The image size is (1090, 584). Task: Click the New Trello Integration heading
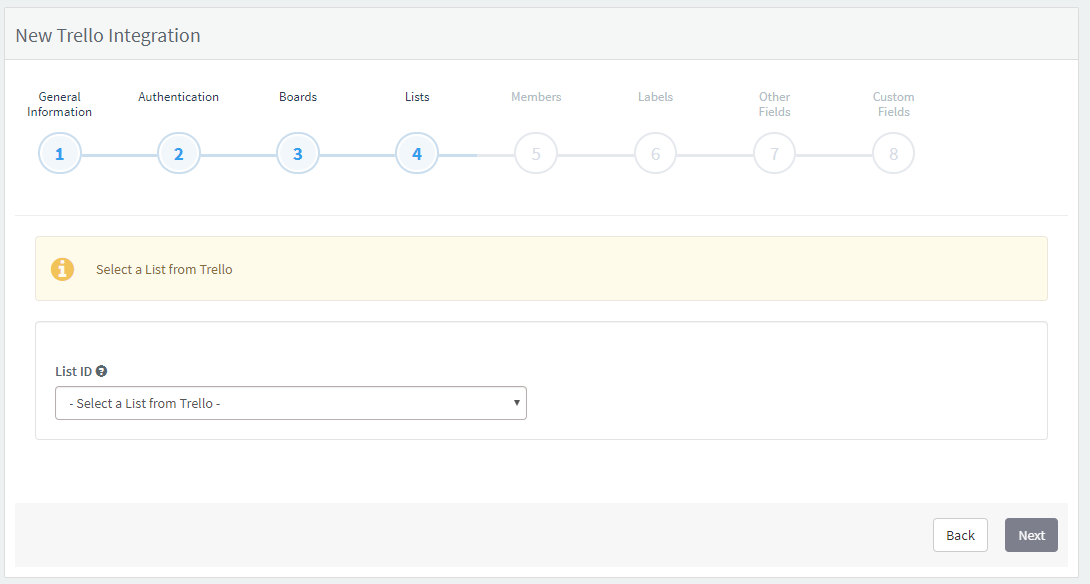(108, 35)
